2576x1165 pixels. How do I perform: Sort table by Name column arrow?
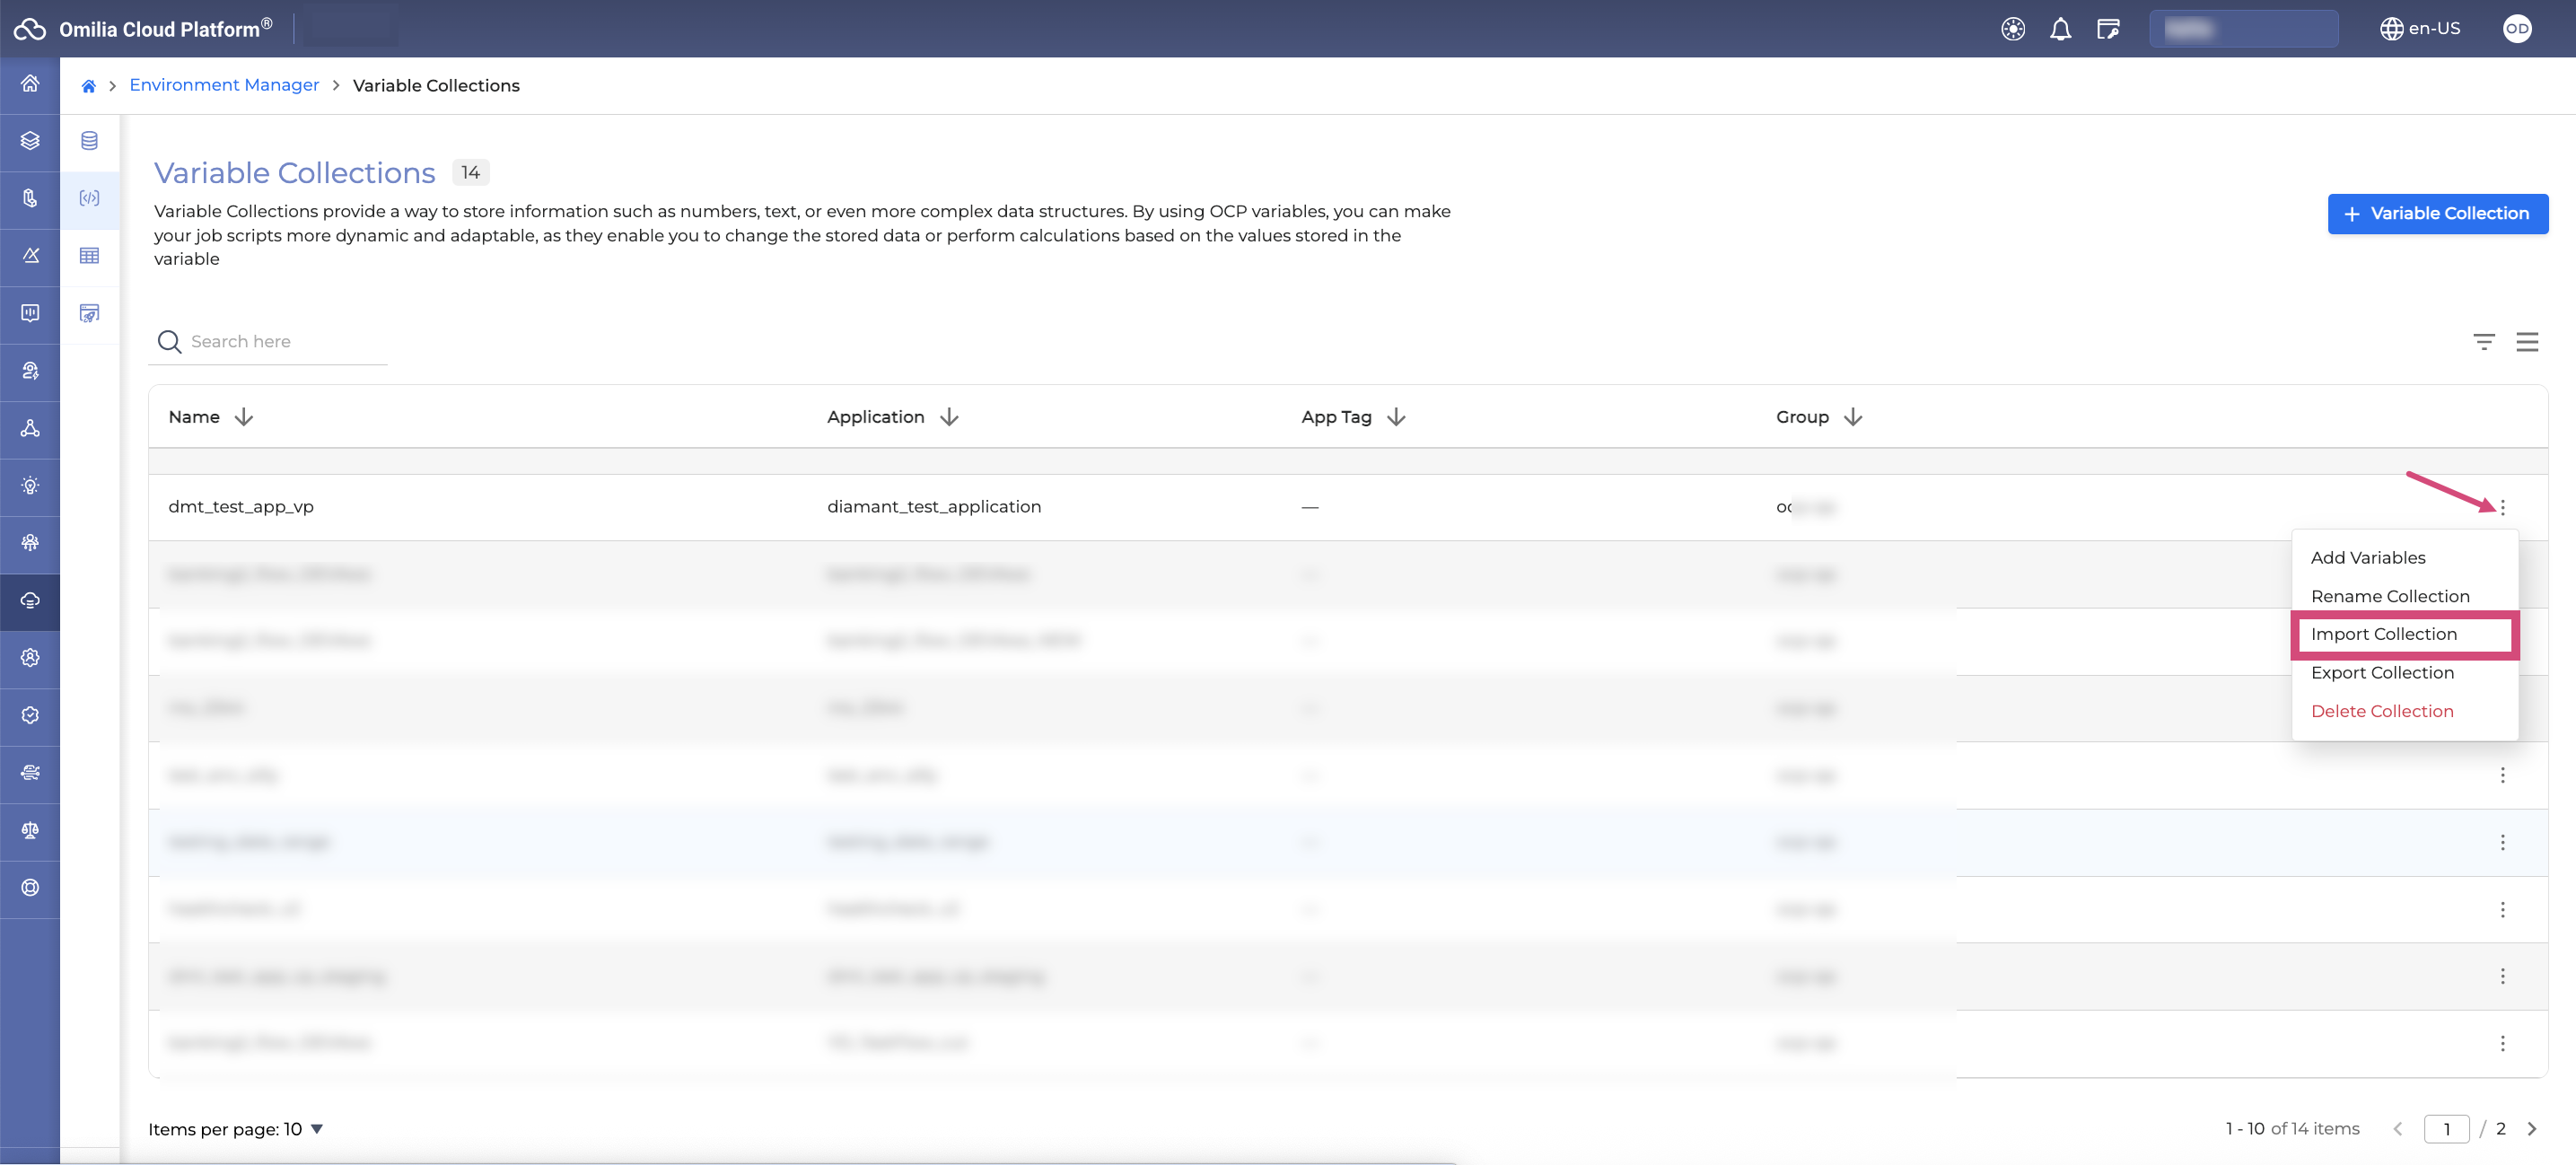244,417
